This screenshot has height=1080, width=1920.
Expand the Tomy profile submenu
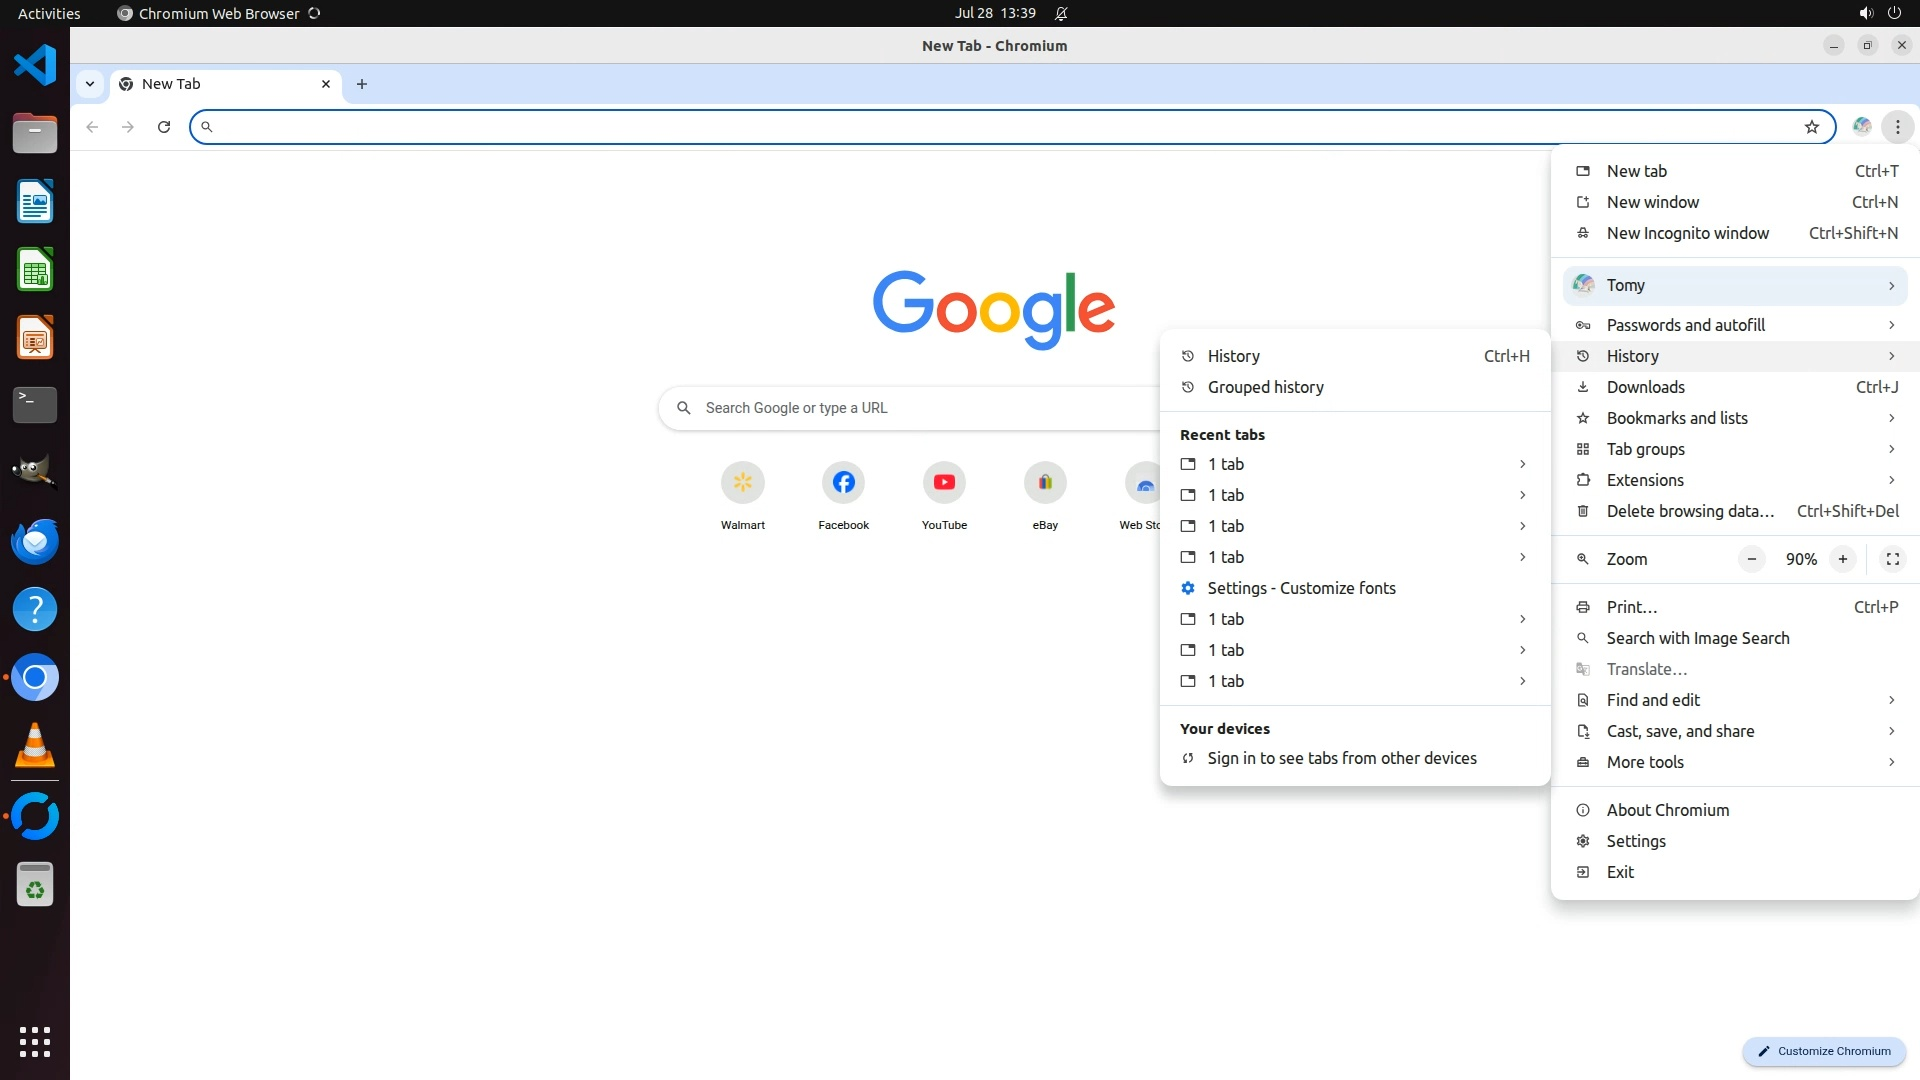coord(1735,286)
